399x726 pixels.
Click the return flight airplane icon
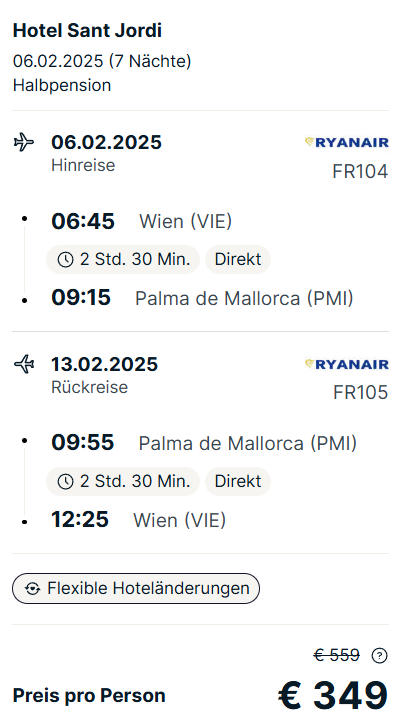[x=24, y=364]
